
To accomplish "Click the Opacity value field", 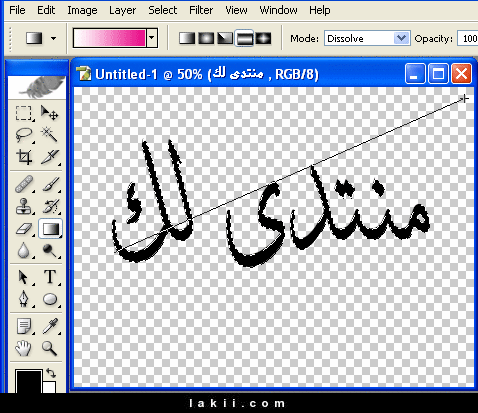I will point(468,38).
